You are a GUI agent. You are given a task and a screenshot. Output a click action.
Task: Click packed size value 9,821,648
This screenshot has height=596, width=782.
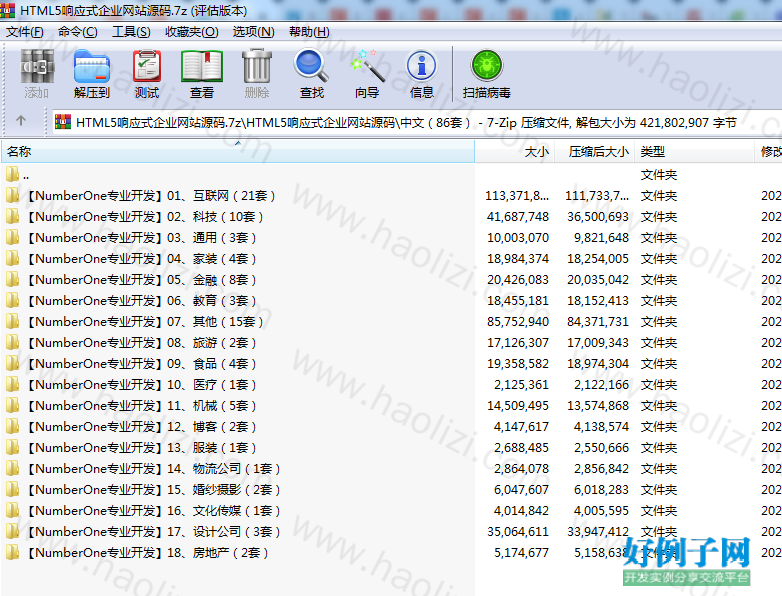pos(601,237)
